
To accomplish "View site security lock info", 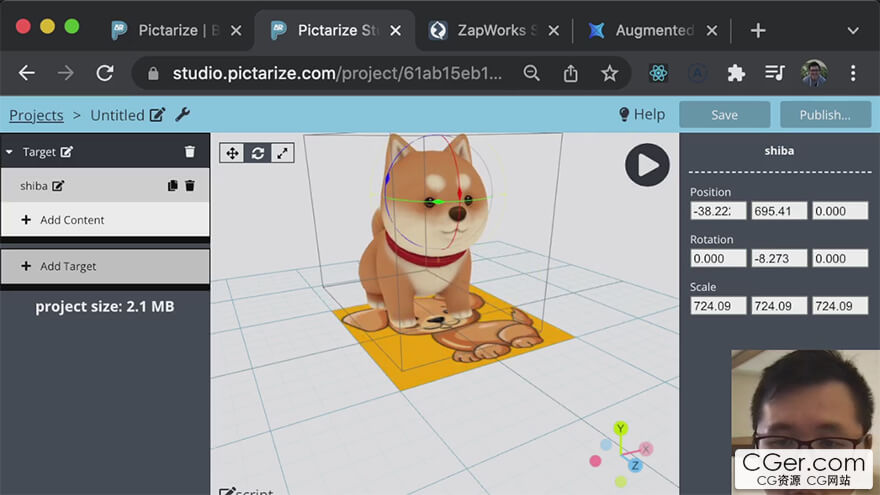I will [x=153, y=74].
